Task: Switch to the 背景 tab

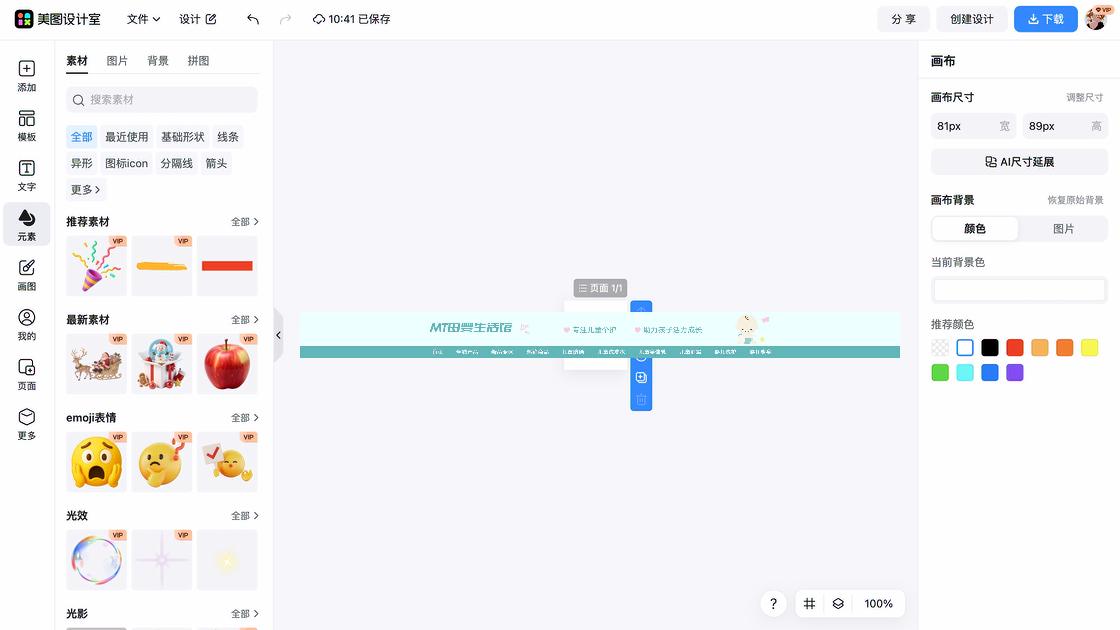Action: [158, 61]
